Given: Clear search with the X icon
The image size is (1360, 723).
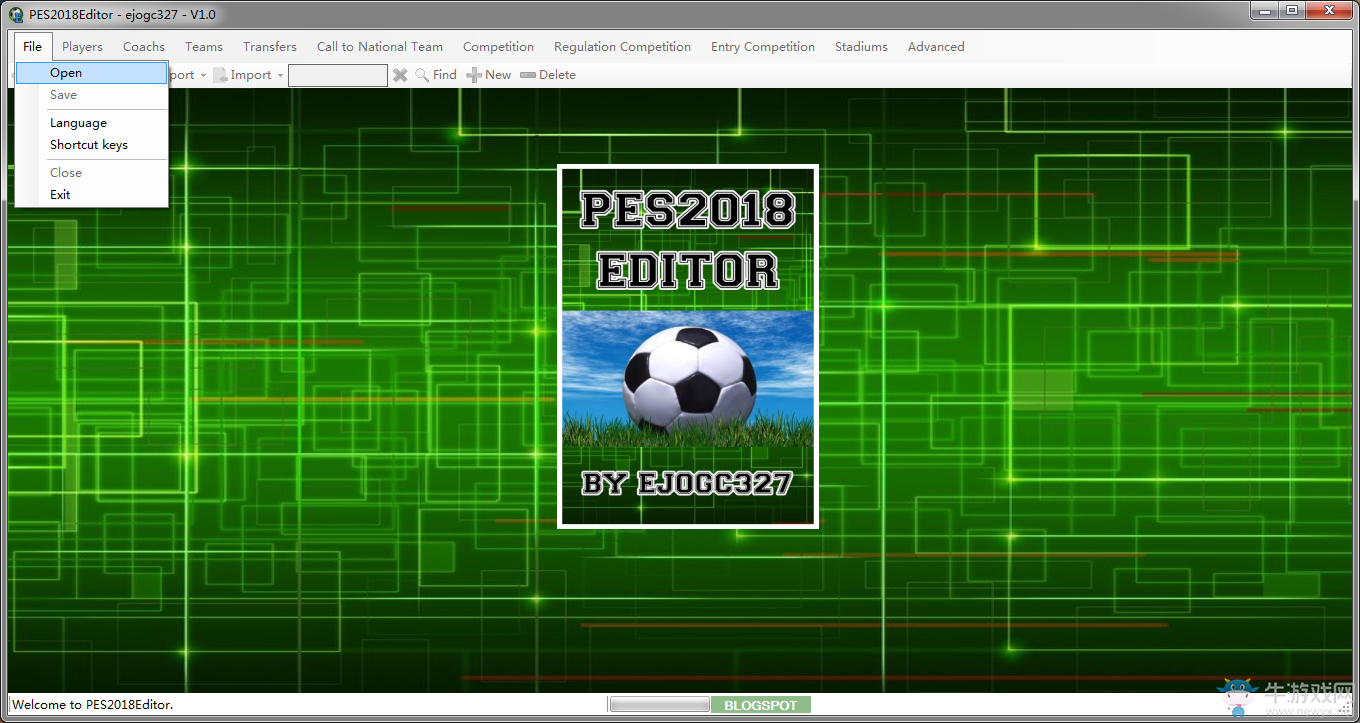Looking at the screenshot, I should point(400,75).
